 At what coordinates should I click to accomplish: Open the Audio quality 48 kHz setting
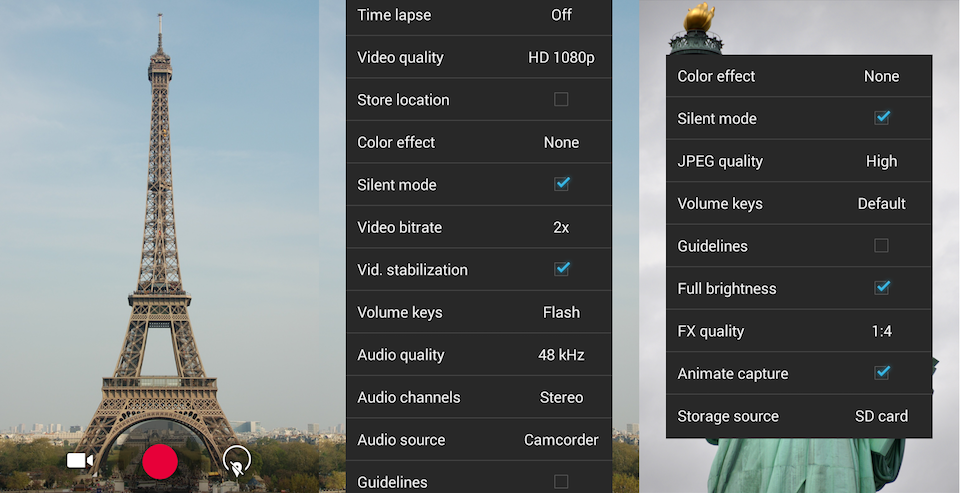coord(479,355)
